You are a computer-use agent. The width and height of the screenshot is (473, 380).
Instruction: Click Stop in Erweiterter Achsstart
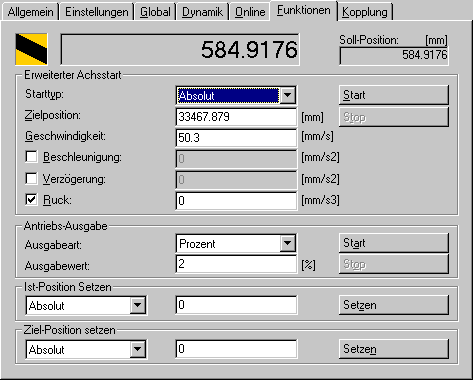(394, 117)
